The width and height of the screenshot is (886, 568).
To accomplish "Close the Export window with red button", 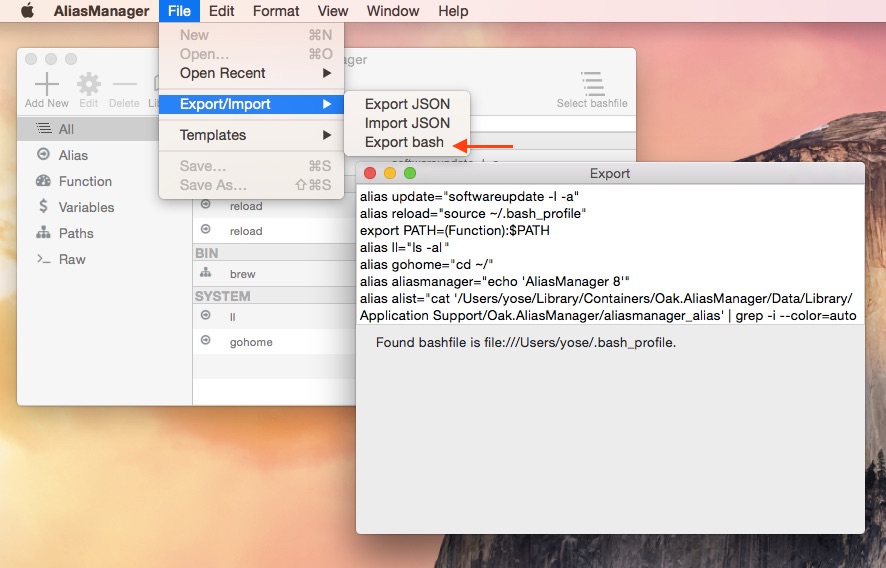I will pos(370,173).
